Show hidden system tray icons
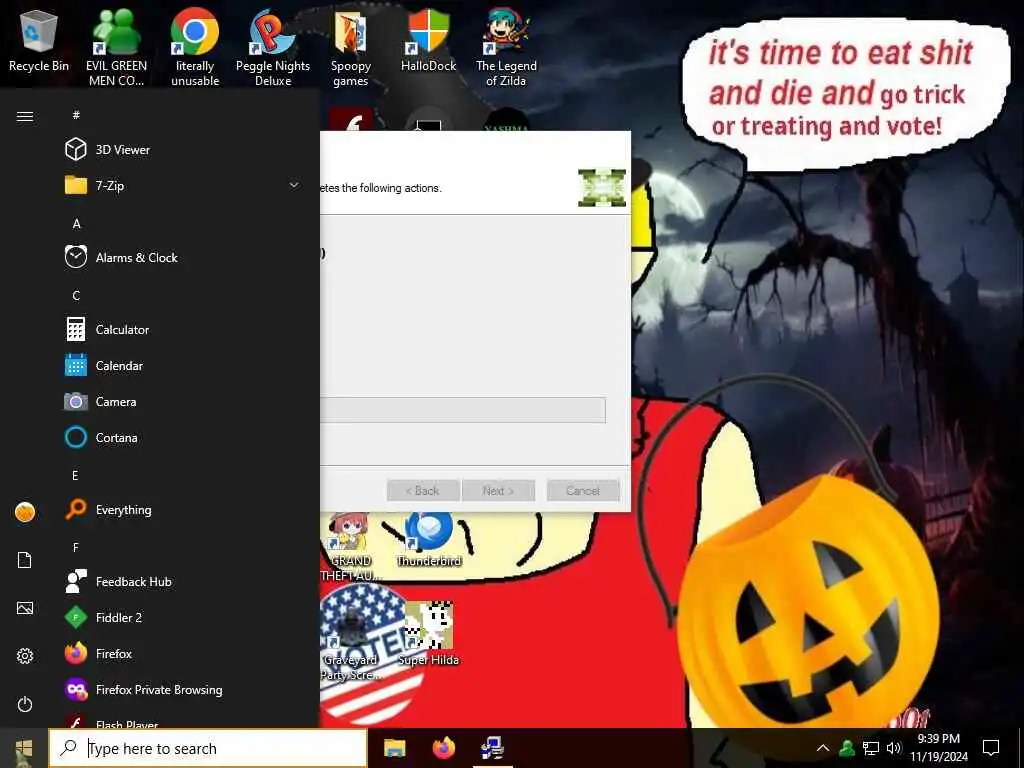The image size is (1024, 768). tap(823, 748)
